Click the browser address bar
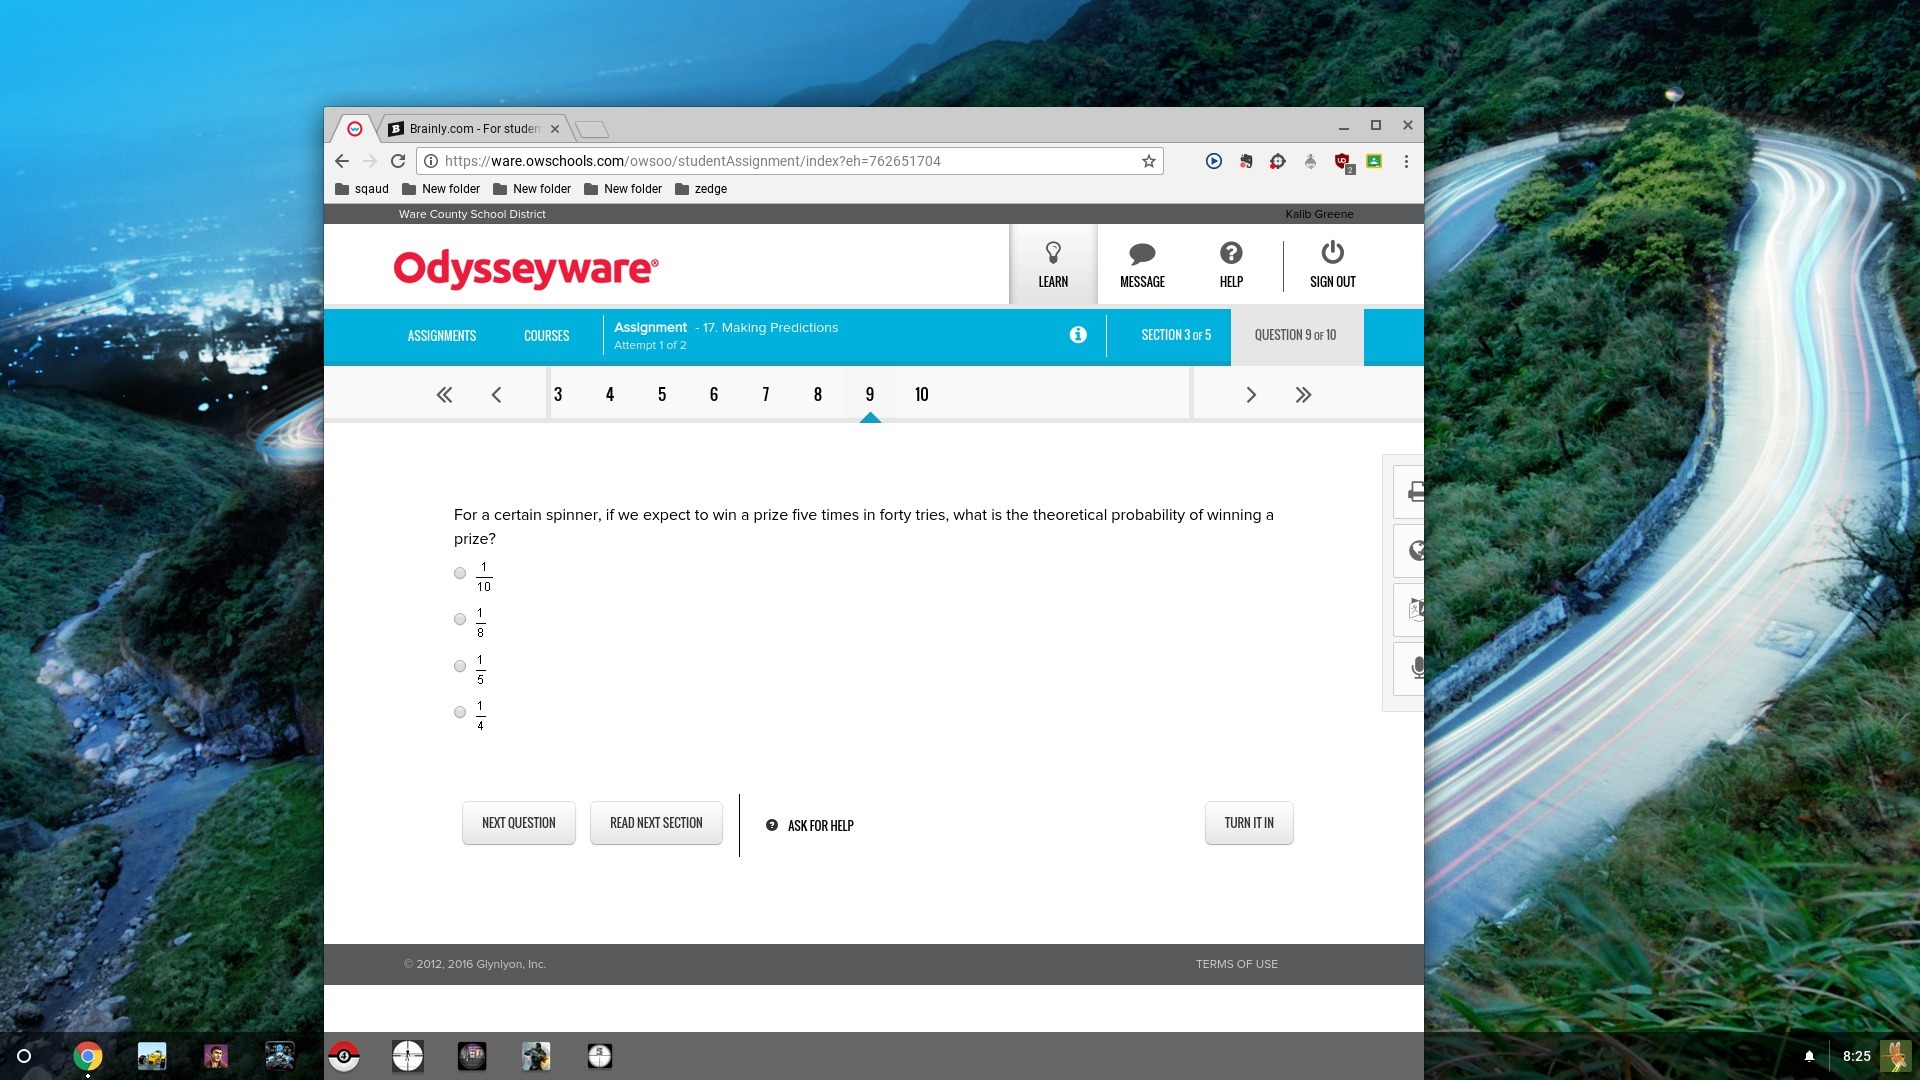1920x1080 pixels. (780, 161)
